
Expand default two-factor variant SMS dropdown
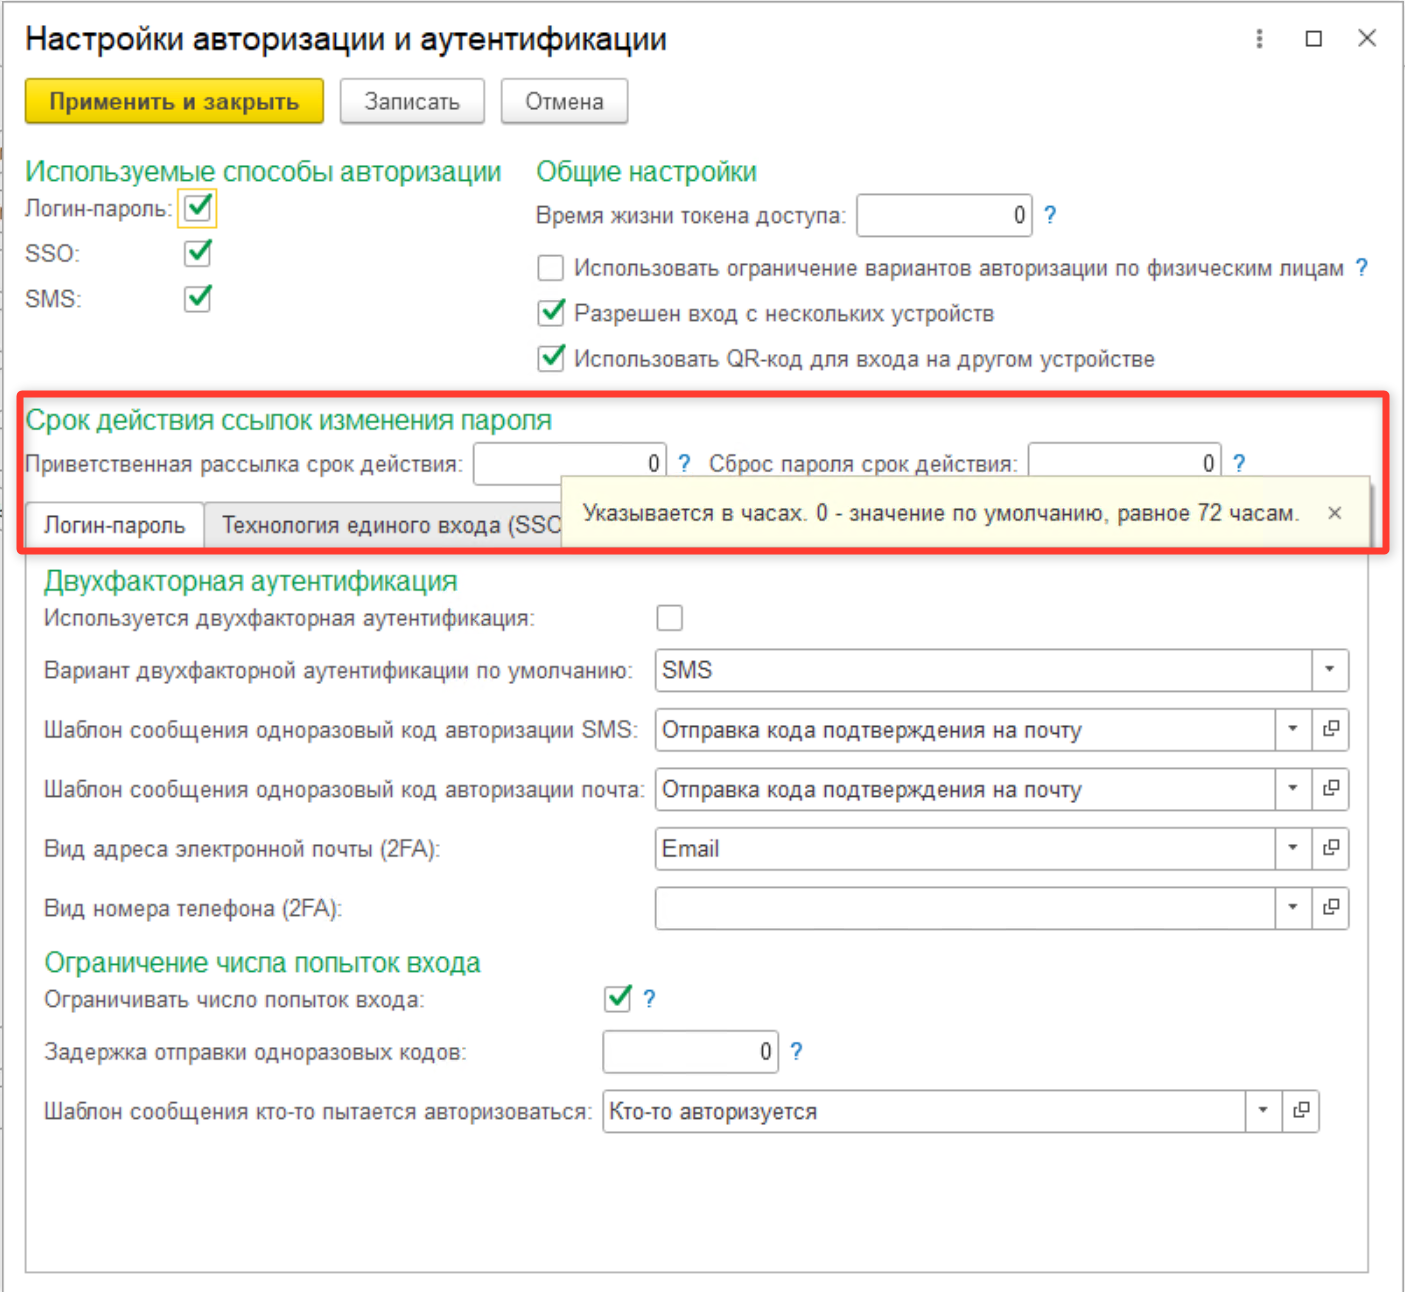click(1329, 670)
